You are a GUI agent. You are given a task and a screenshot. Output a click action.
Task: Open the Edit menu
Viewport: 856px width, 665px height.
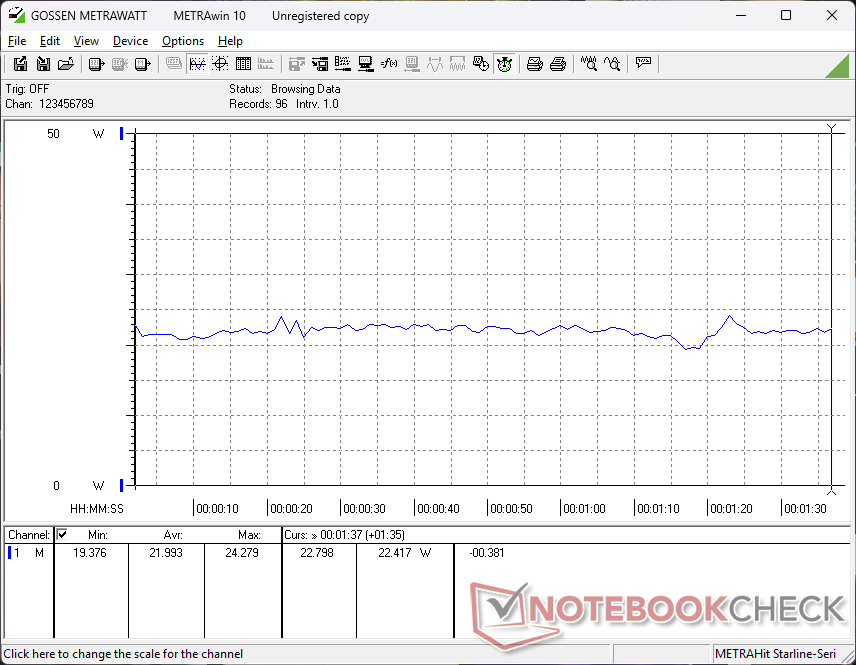[x=50, y=41]
